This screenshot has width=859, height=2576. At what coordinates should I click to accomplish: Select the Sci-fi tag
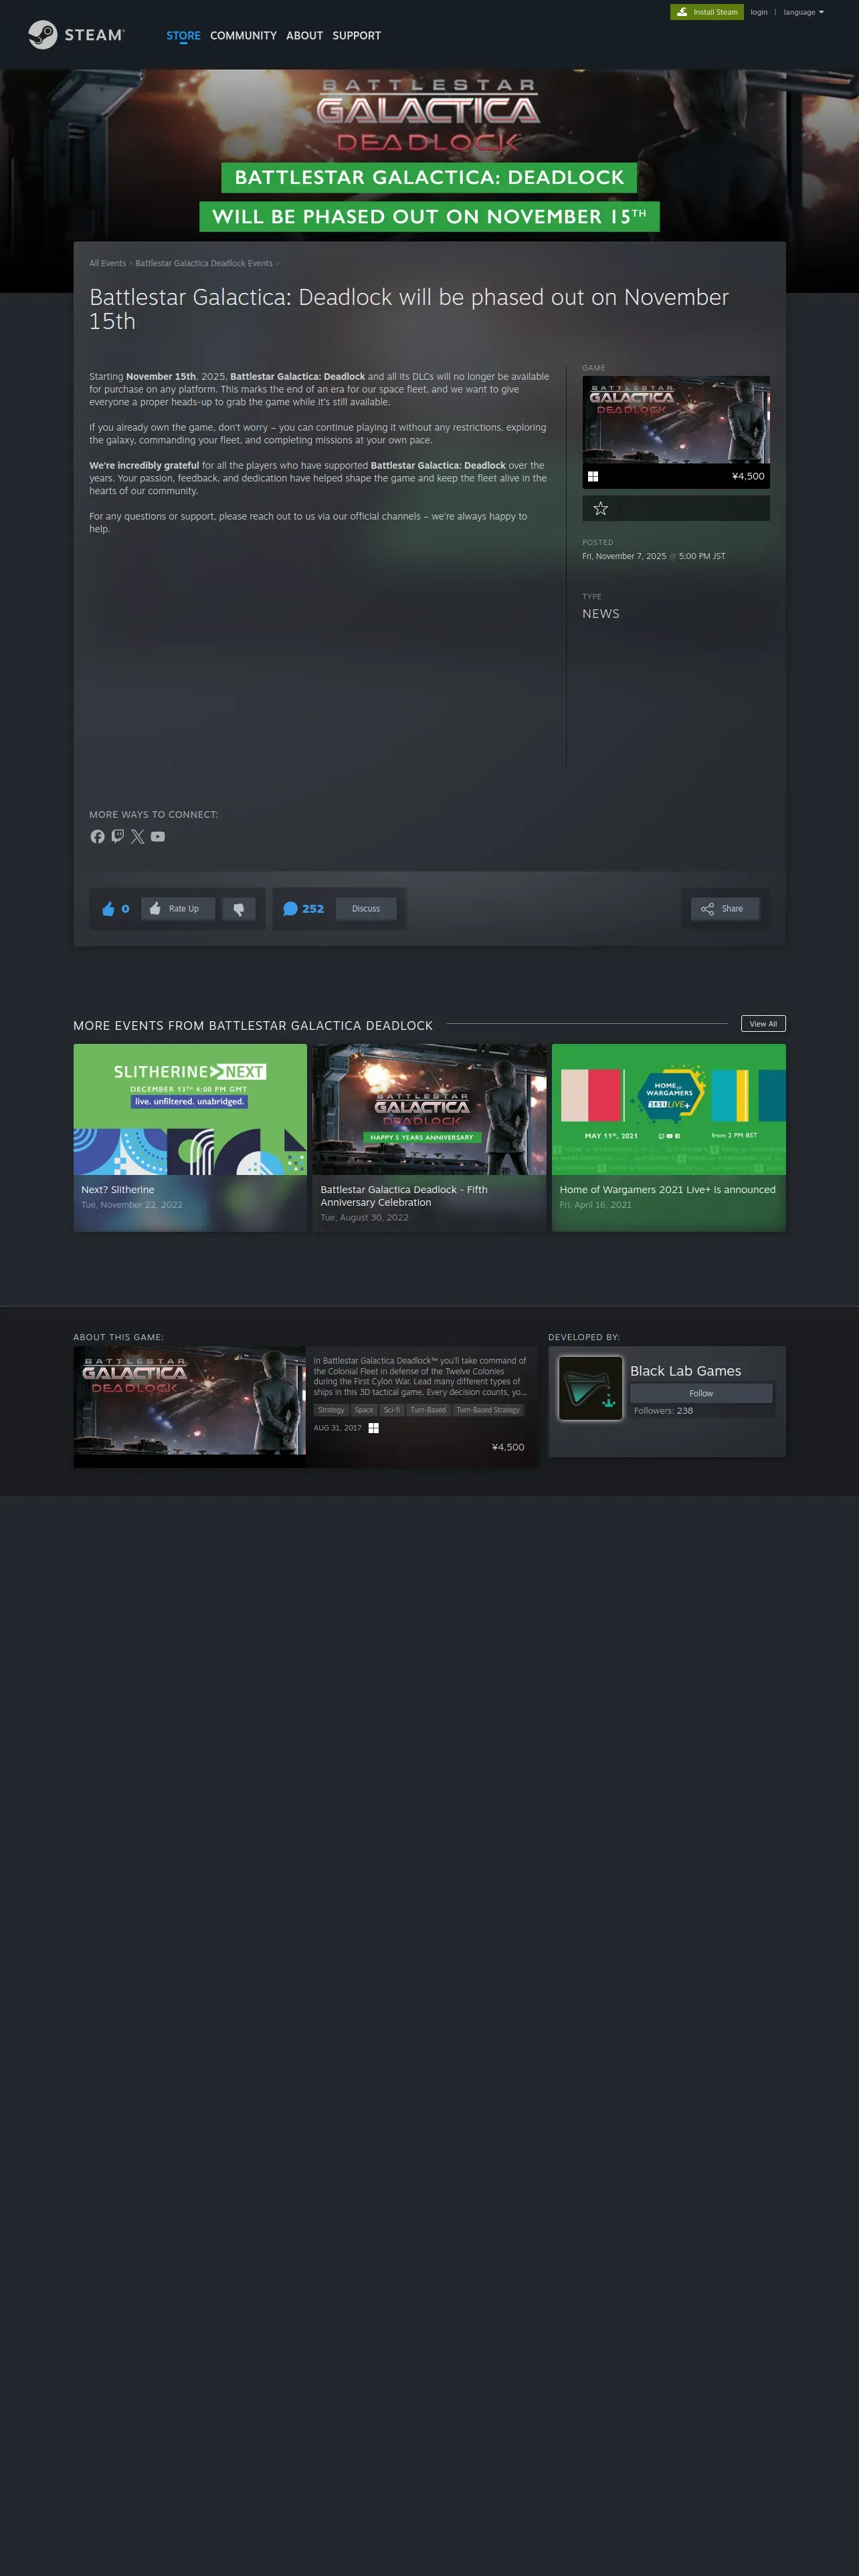point(392,1410)
